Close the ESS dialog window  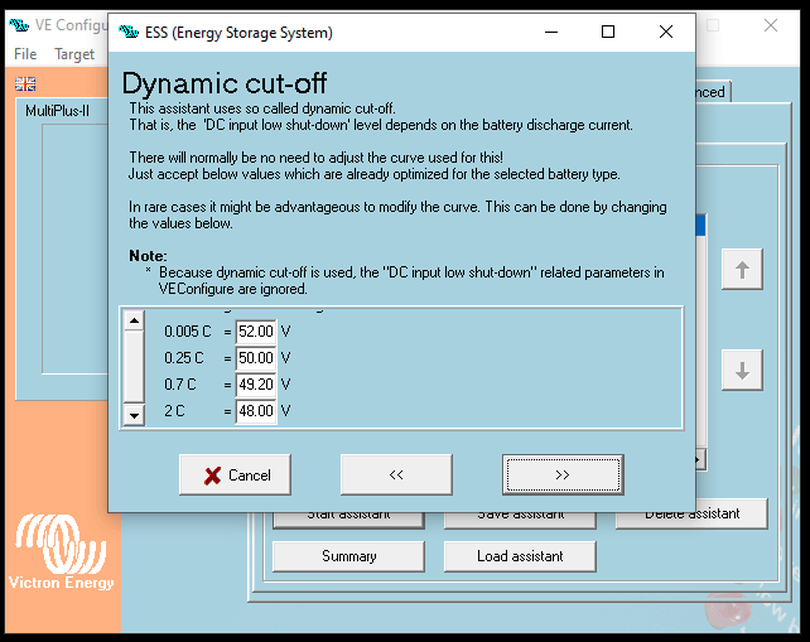[x=666, y=32]
